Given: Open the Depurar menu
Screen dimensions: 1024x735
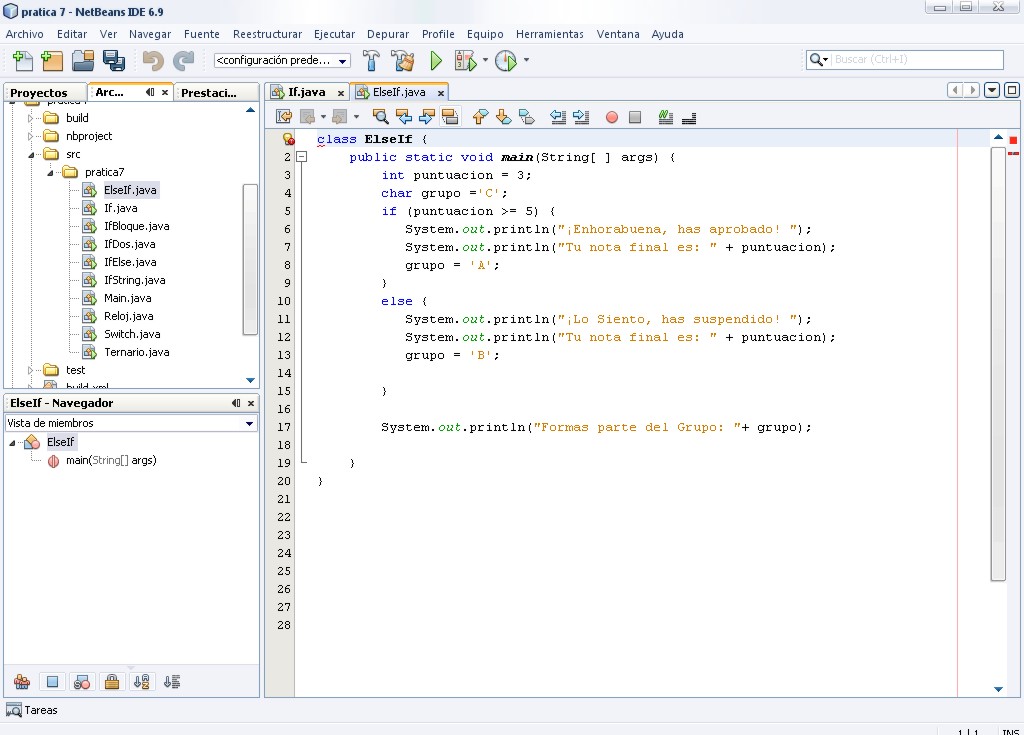Looking at the screenshot, I should (x=388, y=33).
